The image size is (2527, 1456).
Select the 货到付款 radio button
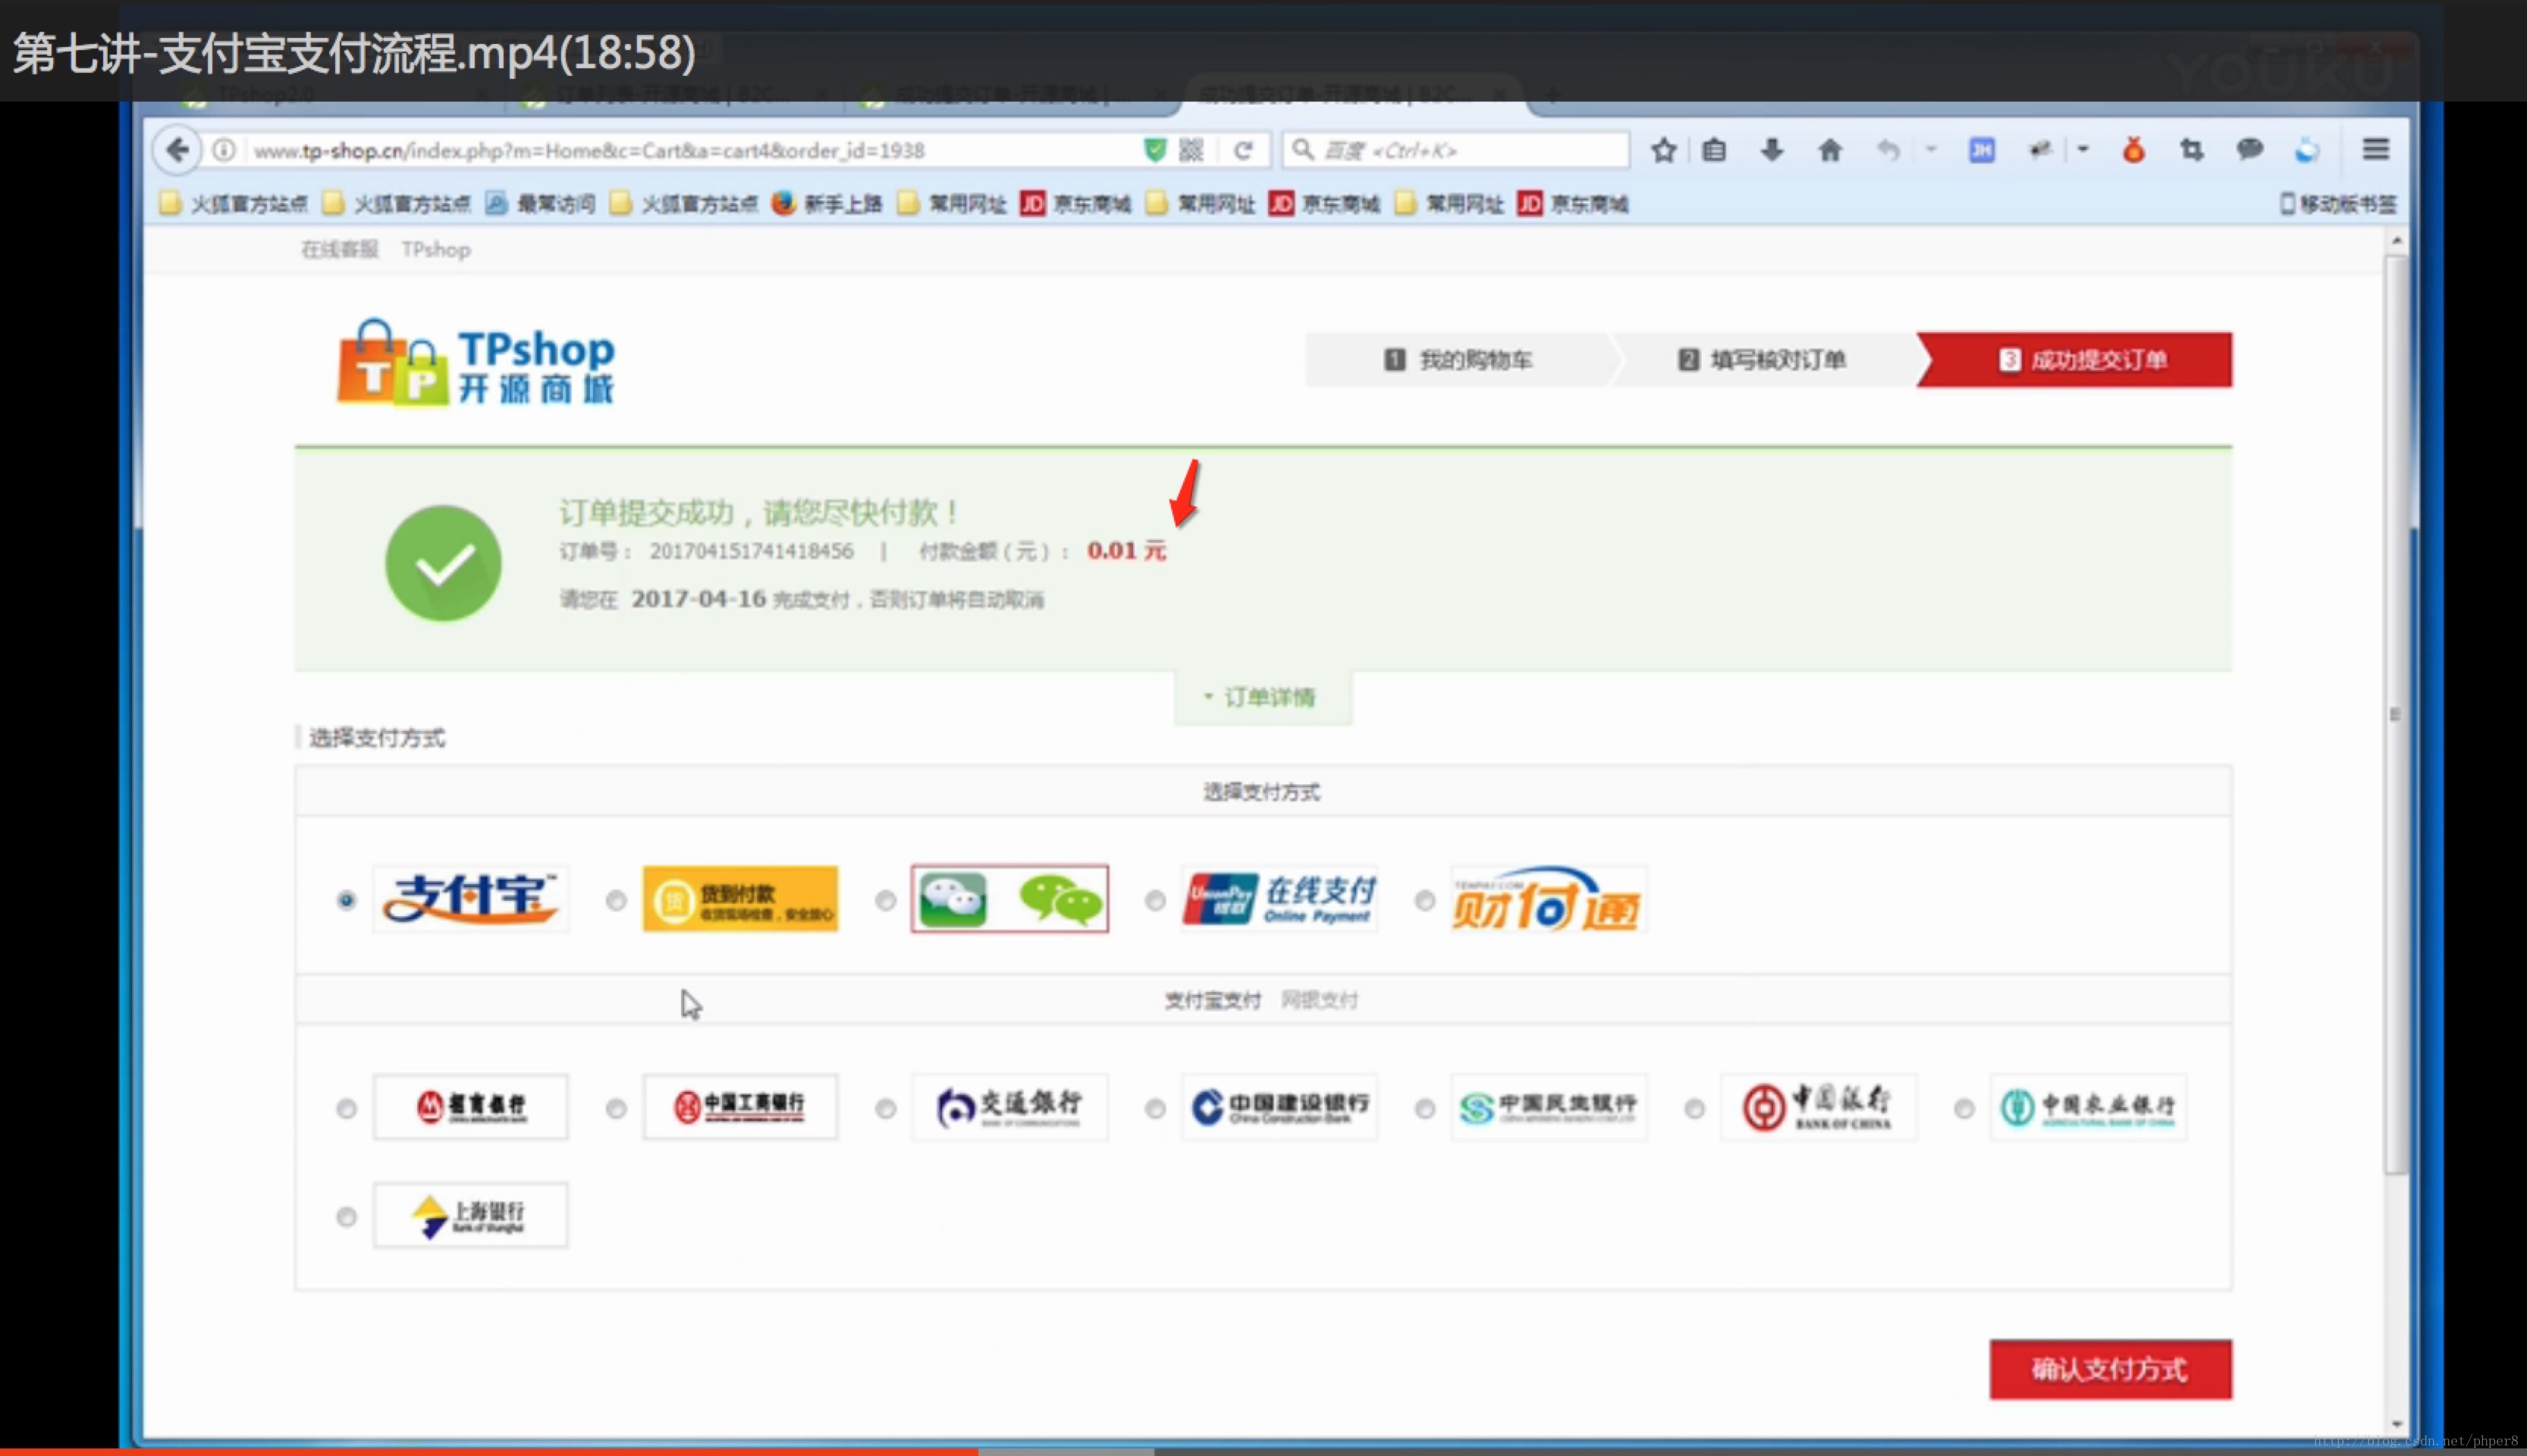(616, 900)
